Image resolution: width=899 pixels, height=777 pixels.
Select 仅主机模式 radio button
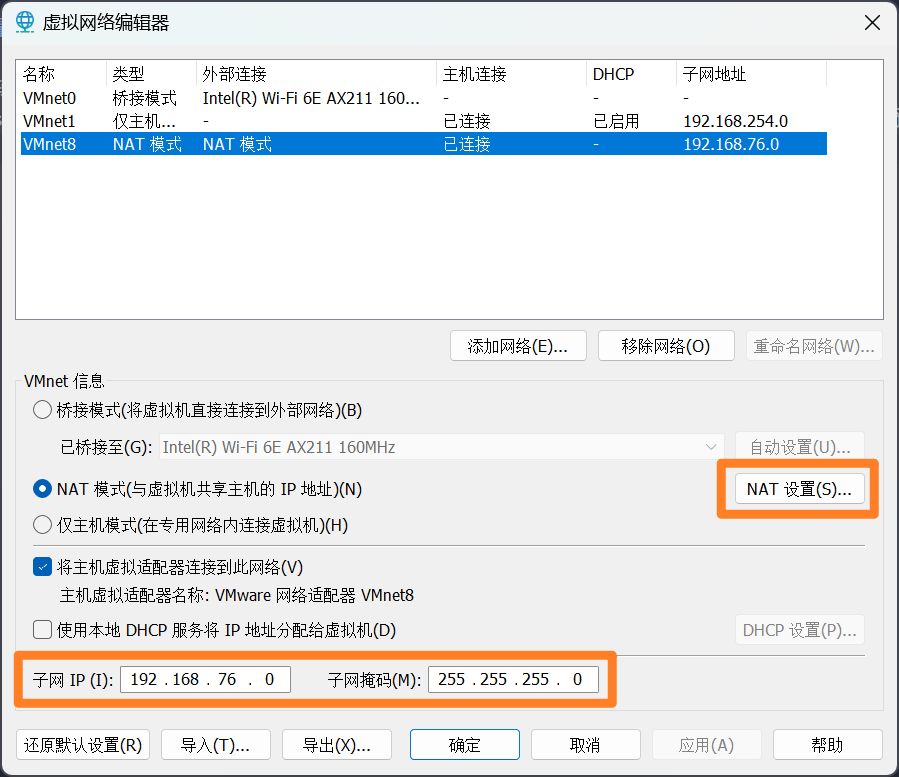42,525
